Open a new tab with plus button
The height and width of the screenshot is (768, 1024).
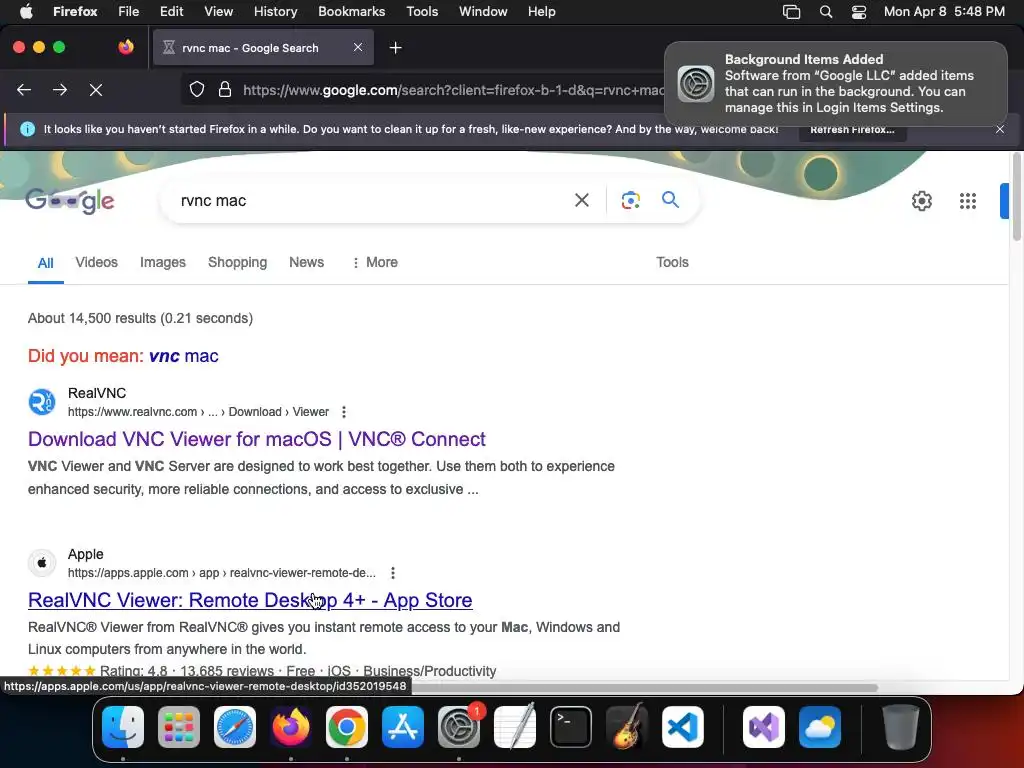point(395,48)
